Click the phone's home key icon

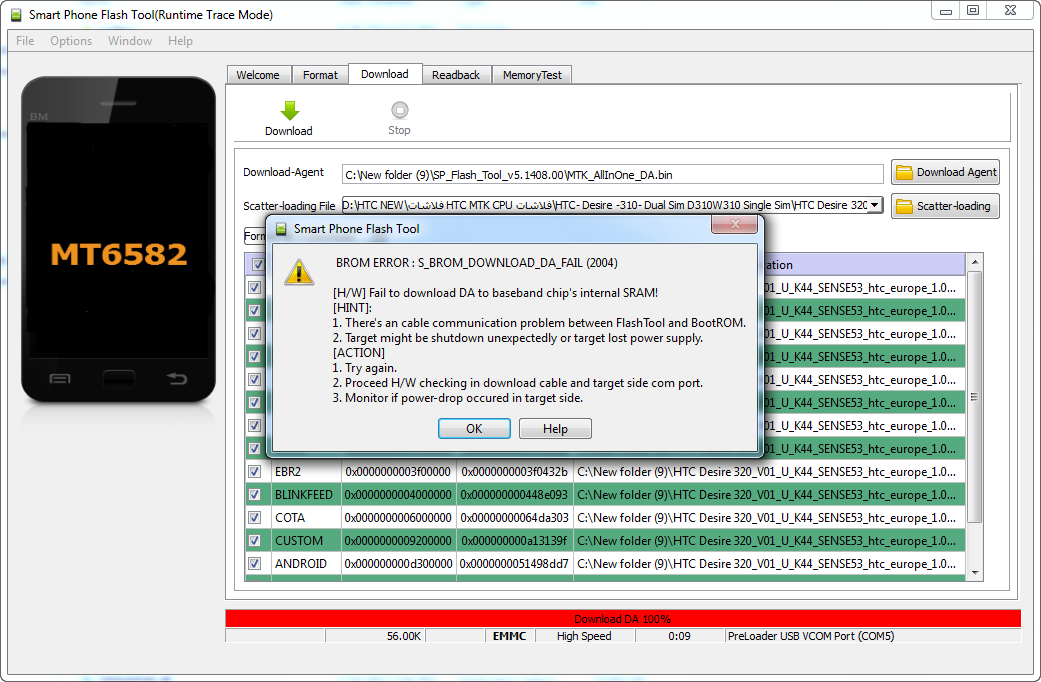[119, 379]
